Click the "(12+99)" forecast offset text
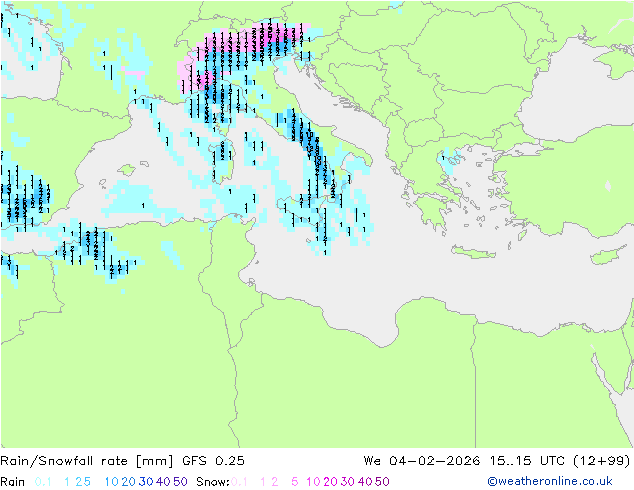This screenshot has width=634, height=490. tap(602, 461)
